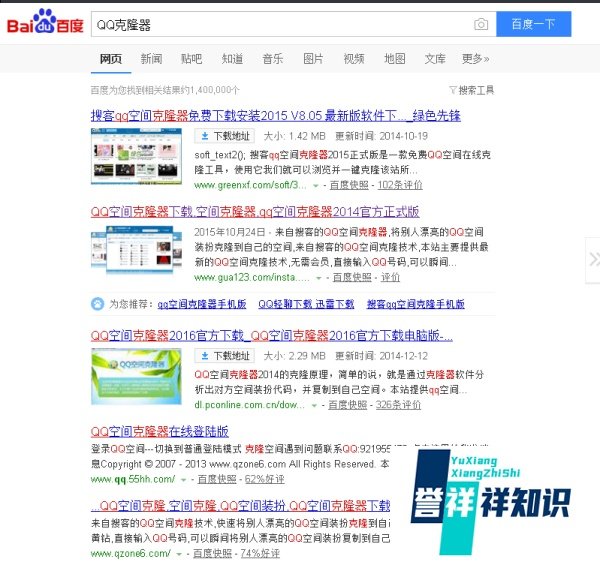
Task: Open result QQ空间克隆器下载 2014官方正式版
Action: pyautogui.click(x=255, y=212)
